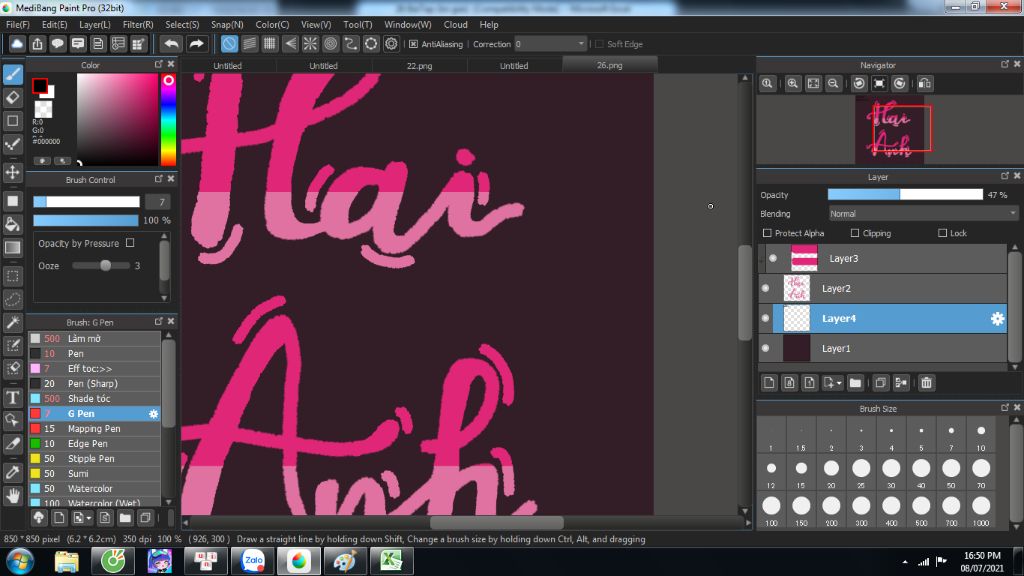Viewport: 1024px width, 576px height.
Task: Turn off snap using the Snap Off icon
Action: pos(229,44)
